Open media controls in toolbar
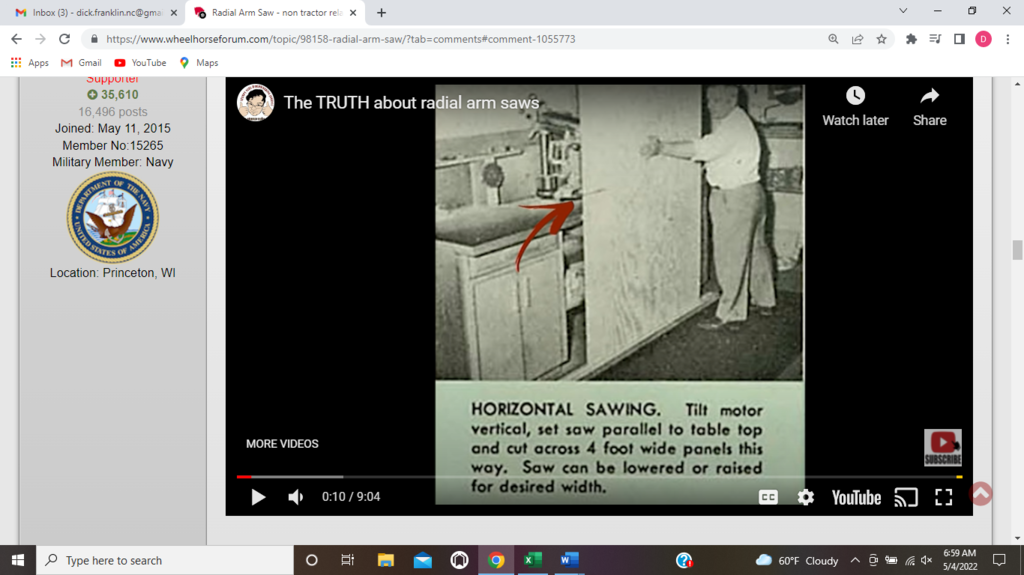The width and height of the screenshot is (1024, 575). 935,39
